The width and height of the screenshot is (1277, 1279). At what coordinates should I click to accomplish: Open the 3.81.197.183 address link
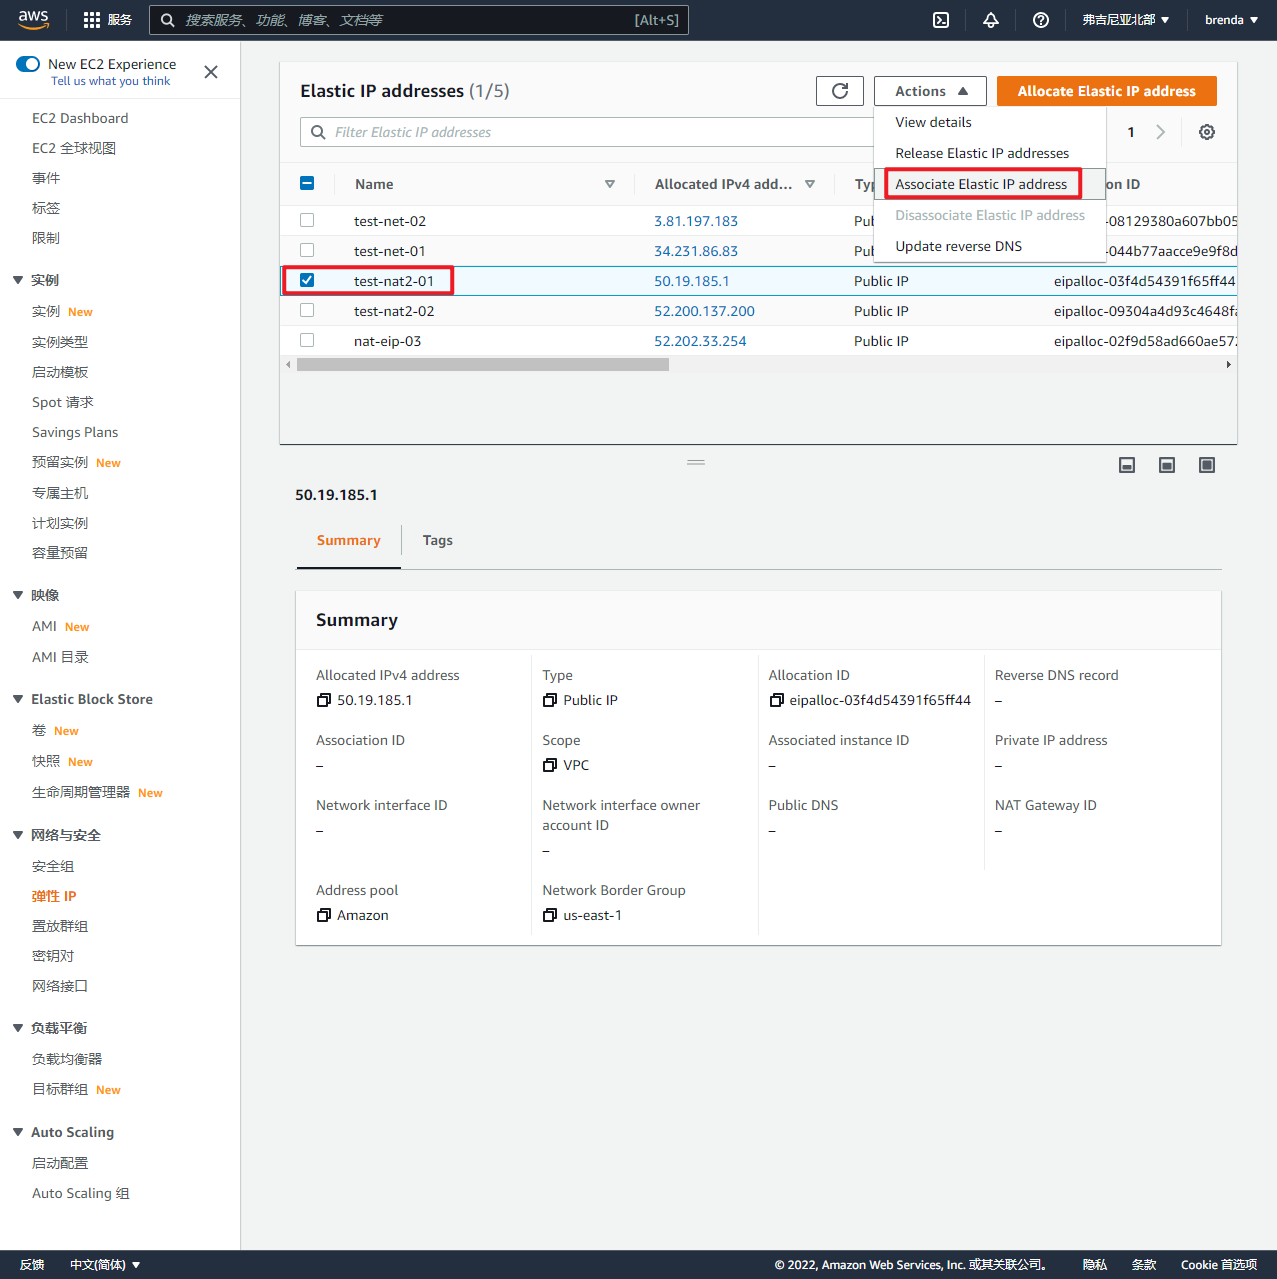coord(696,221)
